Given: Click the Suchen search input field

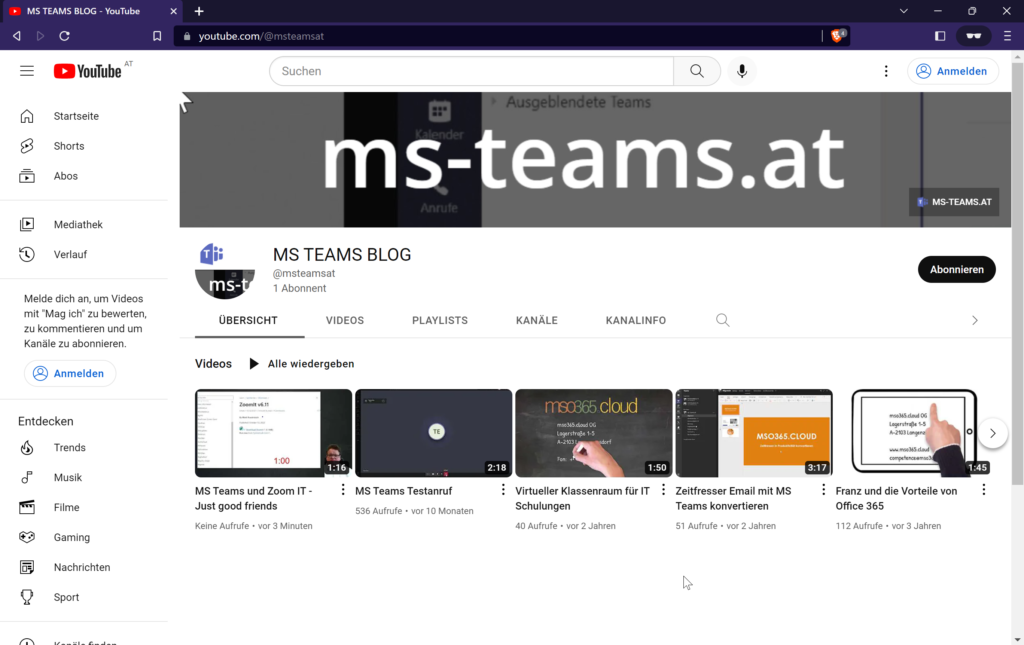Looking at the screenshot, I should click(x=472, y=71).
